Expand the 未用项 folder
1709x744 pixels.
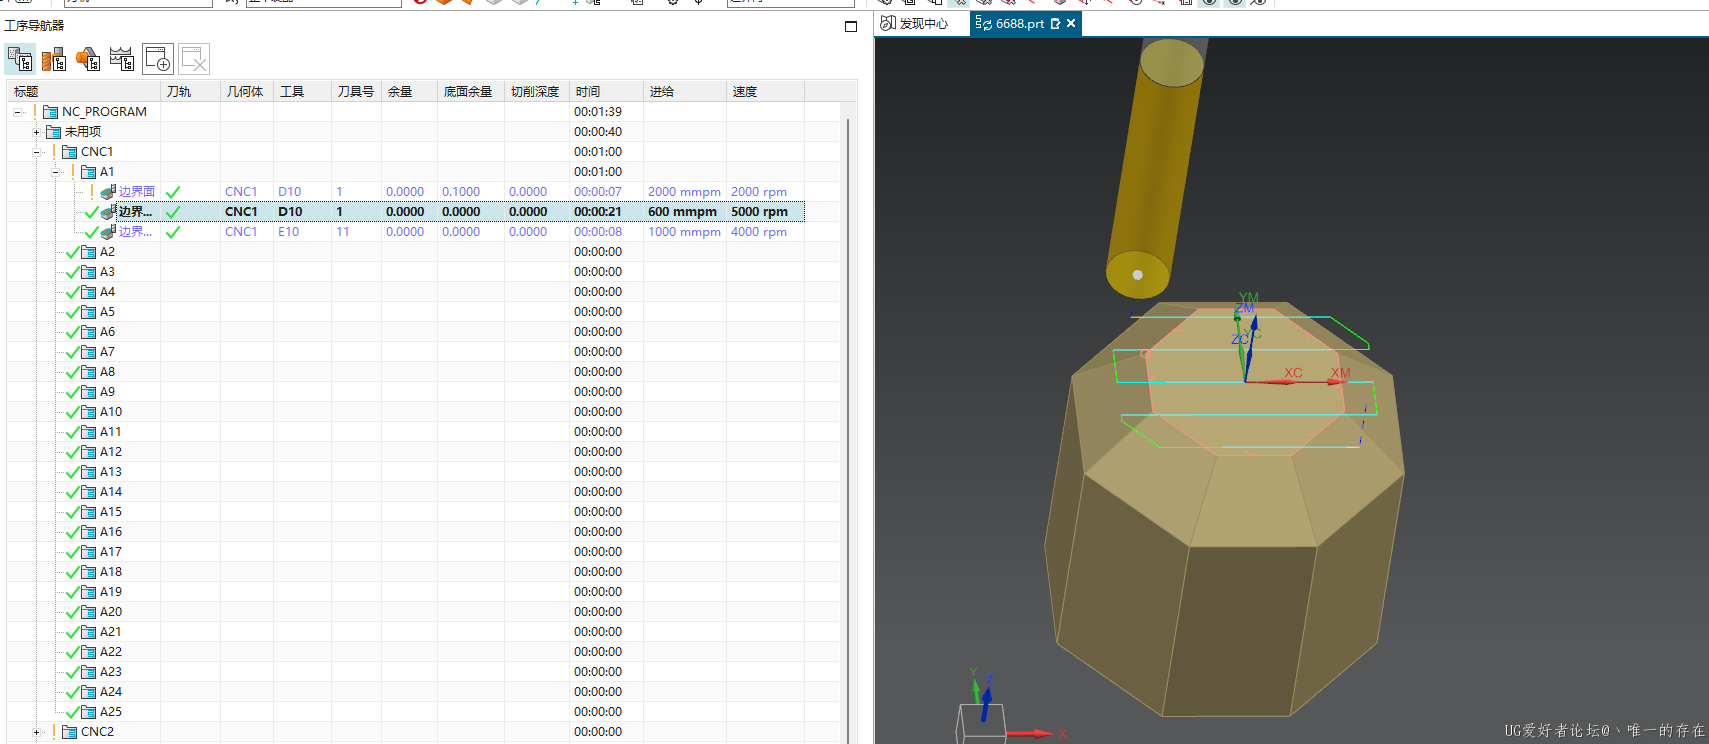[36, 132]
